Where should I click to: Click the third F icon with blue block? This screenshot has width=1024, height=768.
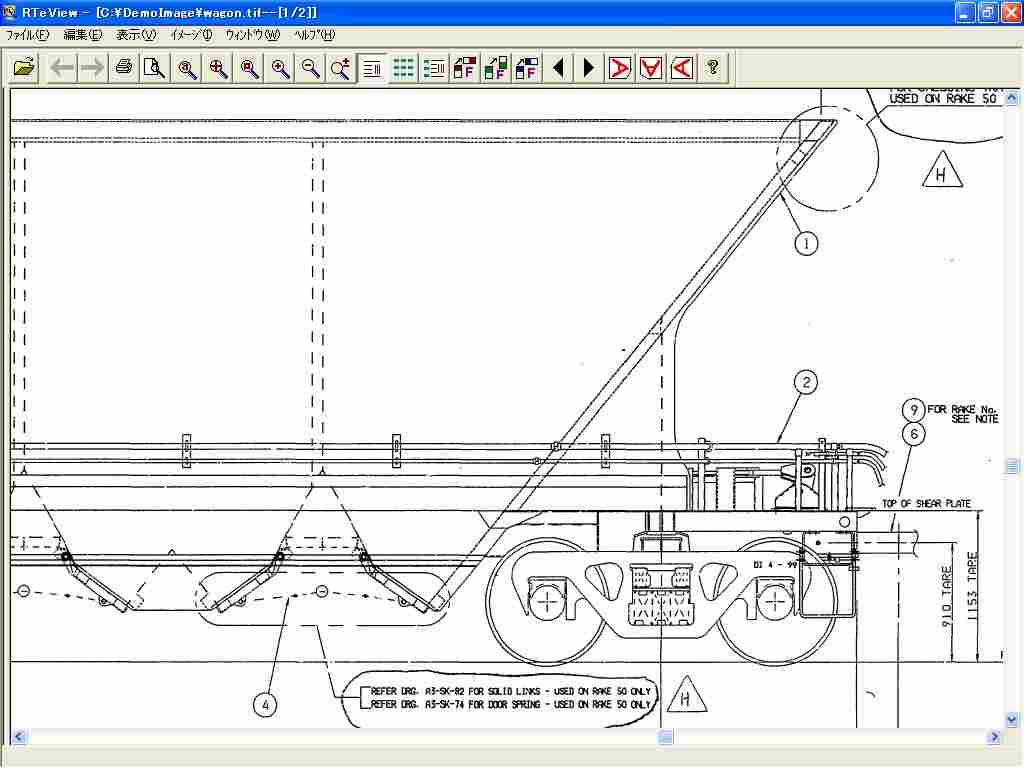(526, 67)
